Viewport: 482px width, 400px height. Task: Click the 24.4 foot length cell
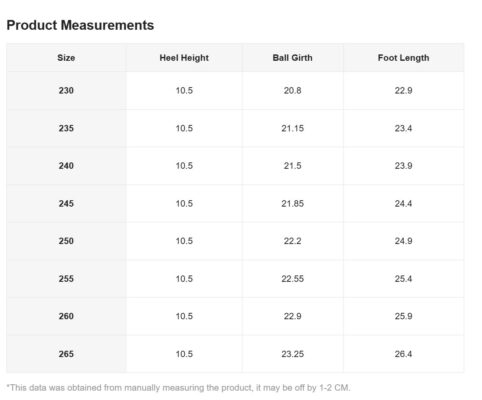click(x=403, y=203)
